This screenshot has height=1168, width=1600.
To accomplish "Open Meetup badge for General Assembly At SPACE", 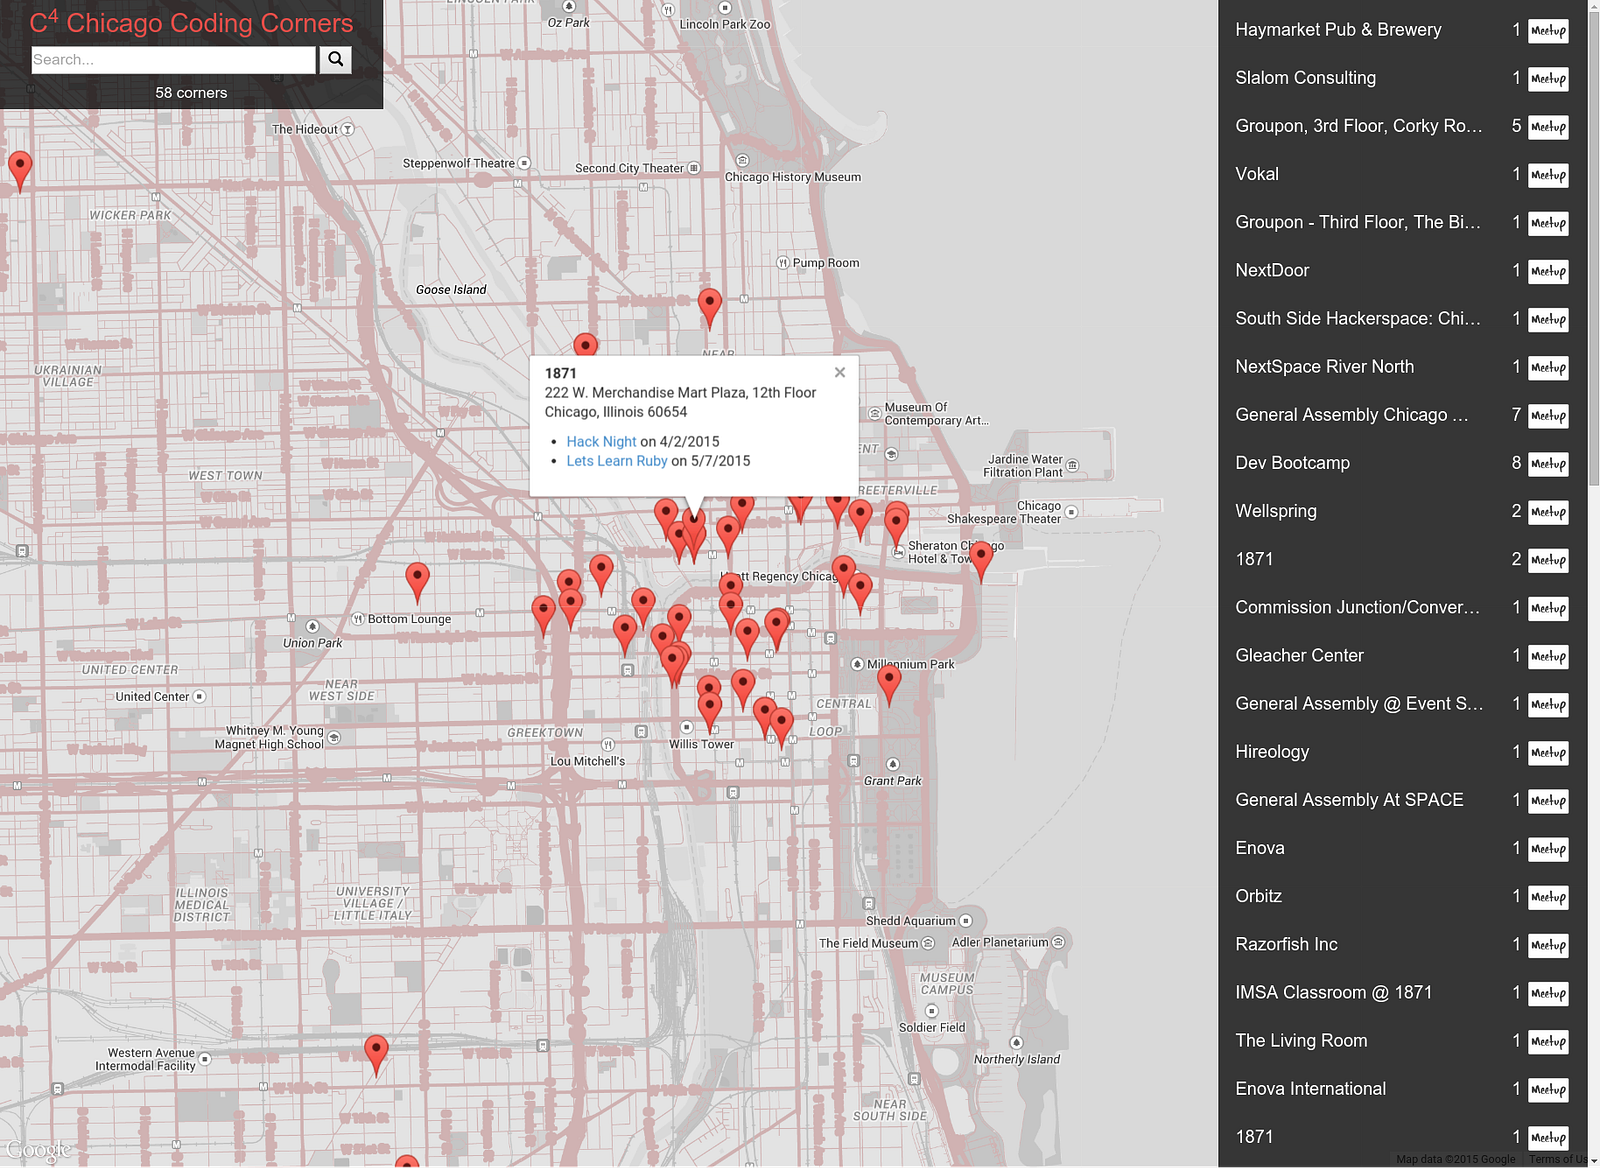I will (x=1548, y=800).
